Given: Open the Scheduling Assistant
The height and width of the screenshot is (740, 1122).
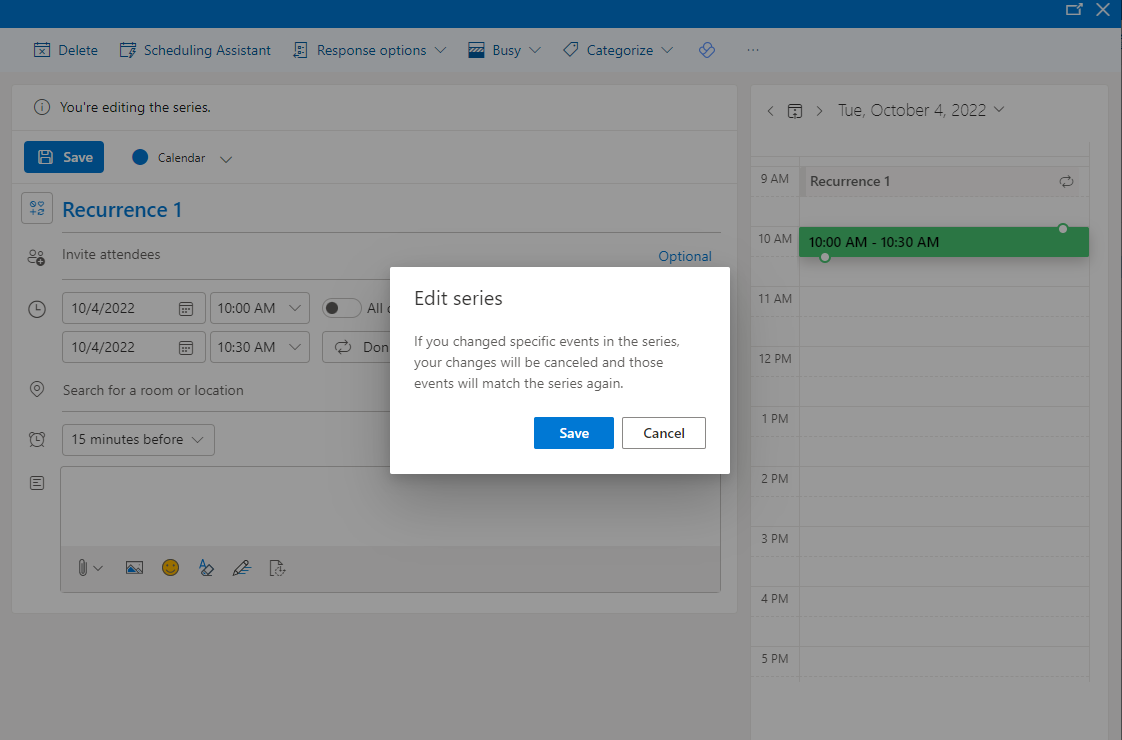Looking at the screenshot, I should [195, 50].
